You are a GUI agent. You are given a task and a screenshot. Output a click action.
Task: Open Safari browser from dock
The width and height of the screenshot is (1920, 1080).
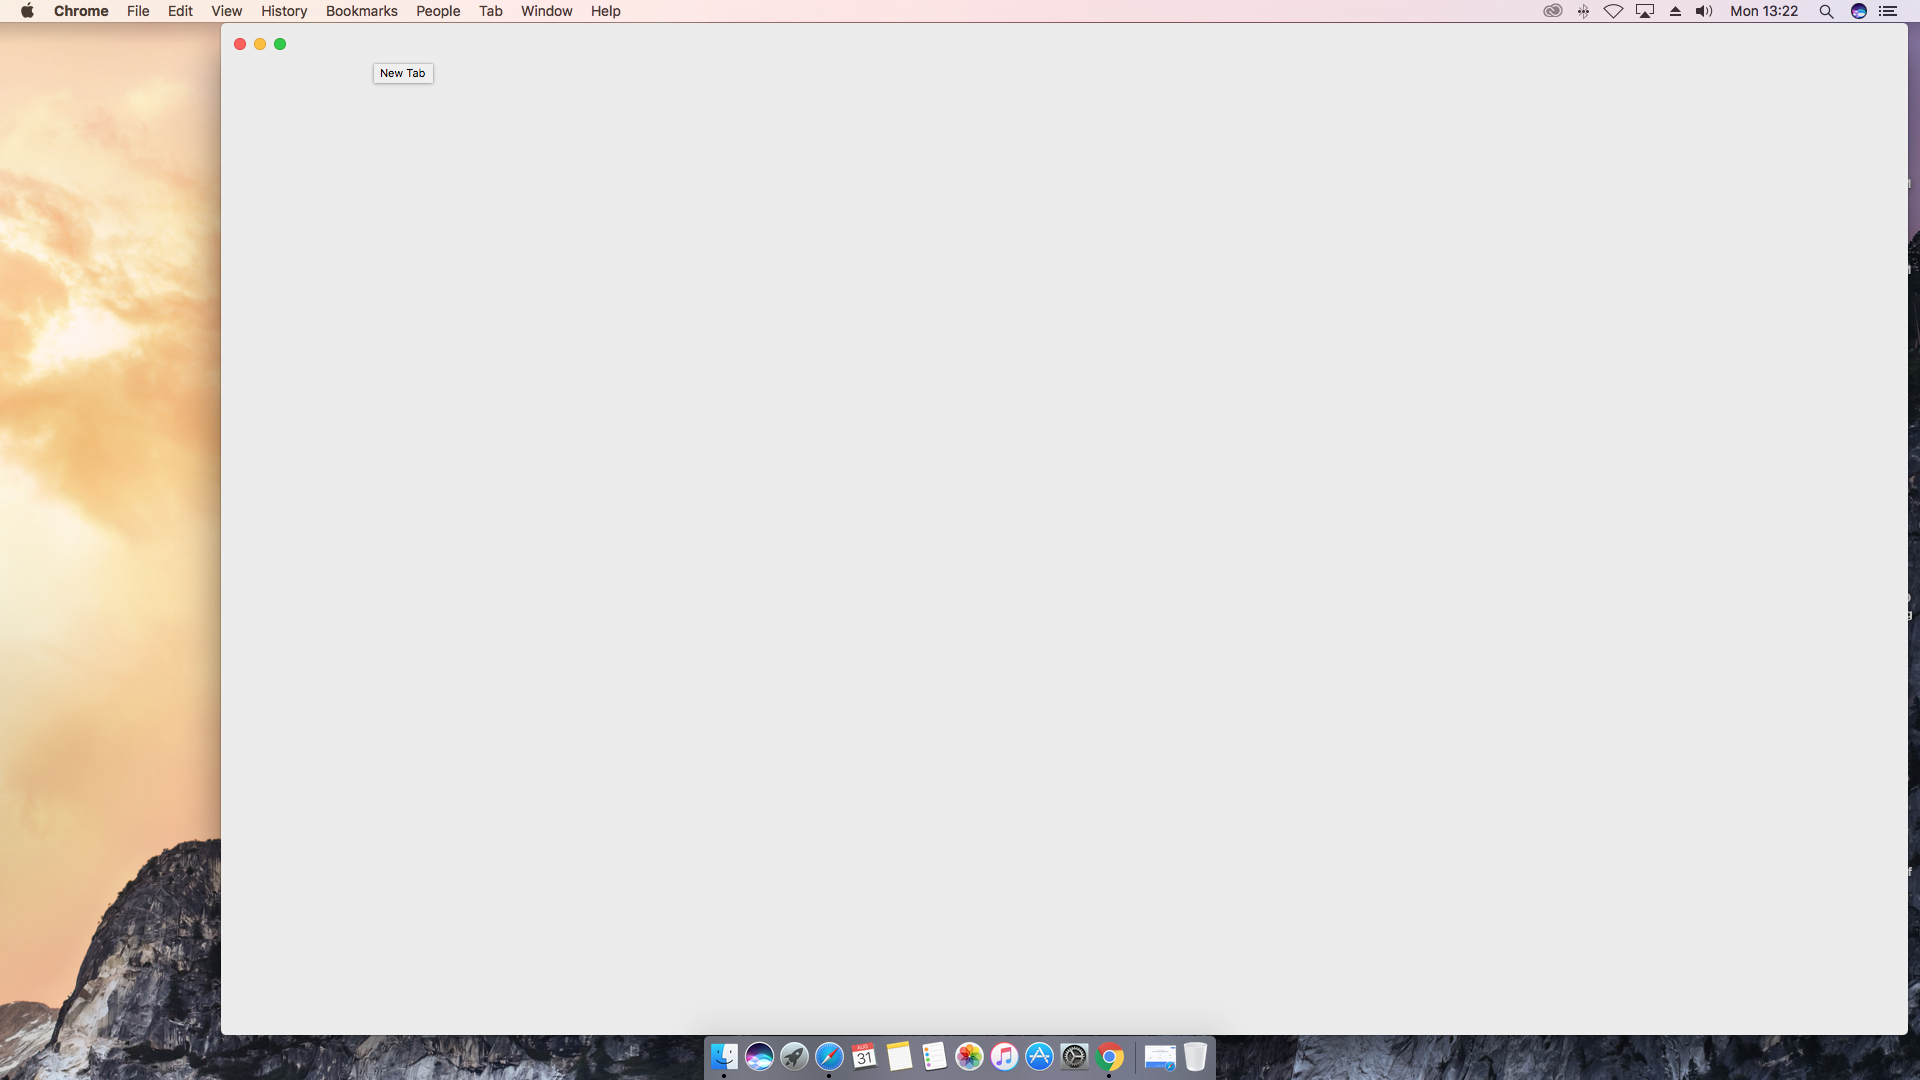pyautogui.click(x=828, y=1055)
